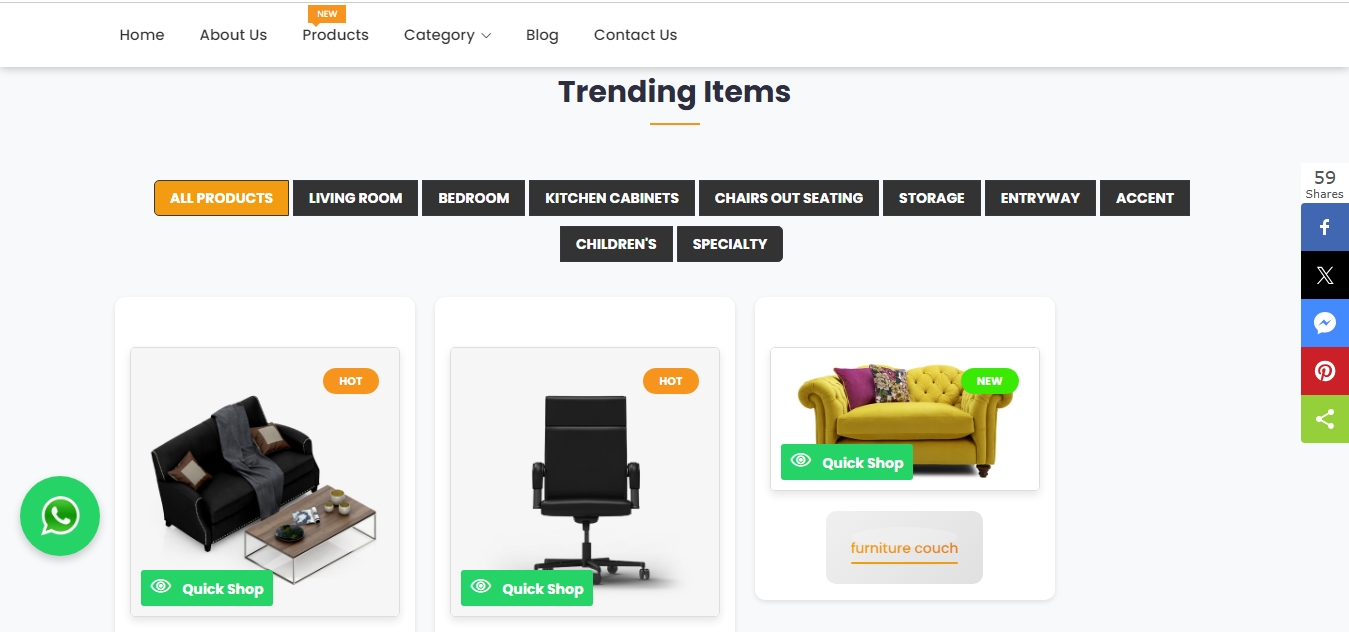1349x632 pixels.
Task: Pin the page using the Pinterest icon
Action: (1324, 371)
